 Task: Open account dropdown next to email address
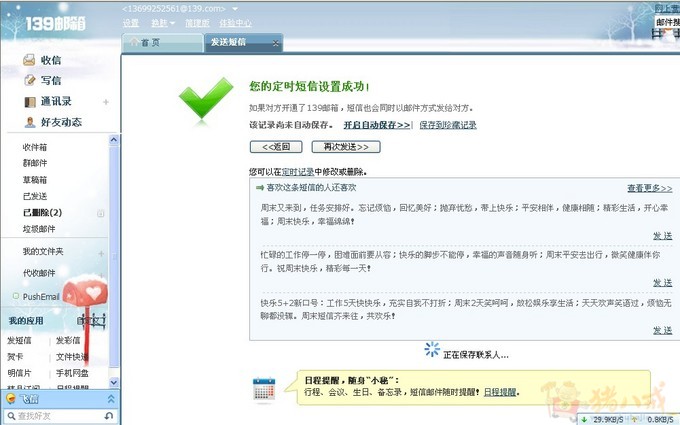[235, 9]
